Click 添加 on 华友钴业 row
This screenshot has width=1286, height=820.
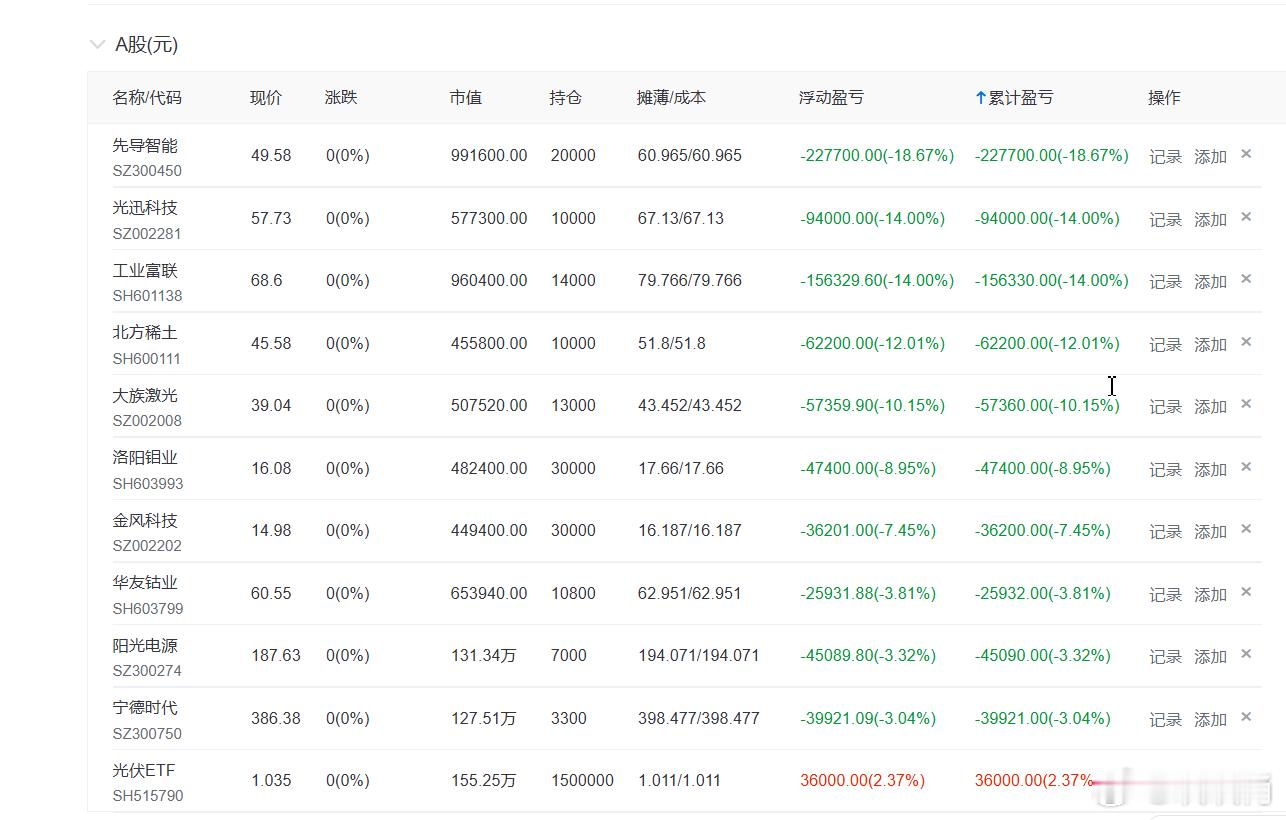[1210, 595]
